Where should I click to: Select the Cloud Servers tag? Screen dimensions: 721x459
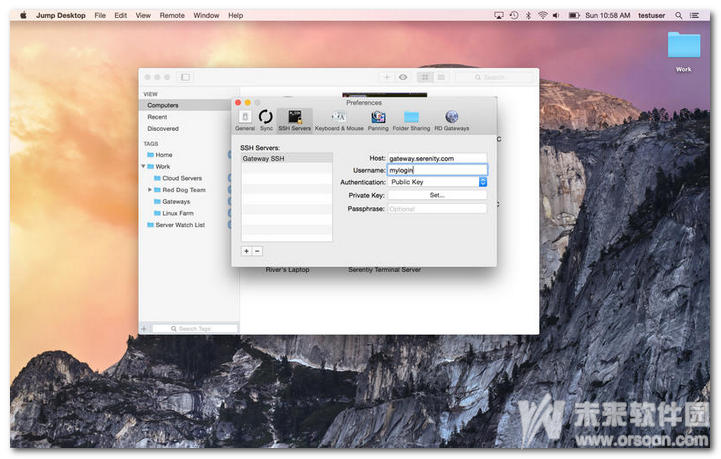pos(178,178)
